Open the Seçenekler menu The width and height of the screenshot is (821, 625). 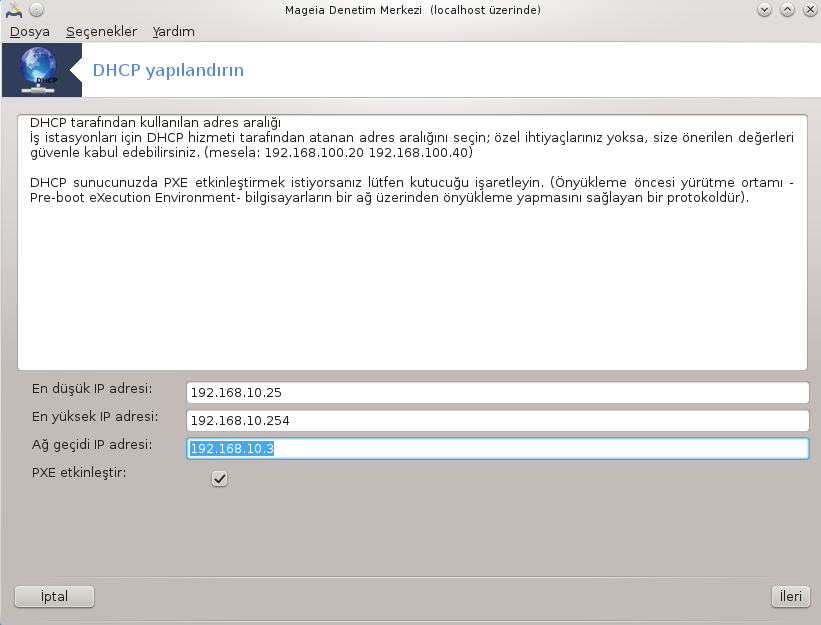(x=101, y=32)
